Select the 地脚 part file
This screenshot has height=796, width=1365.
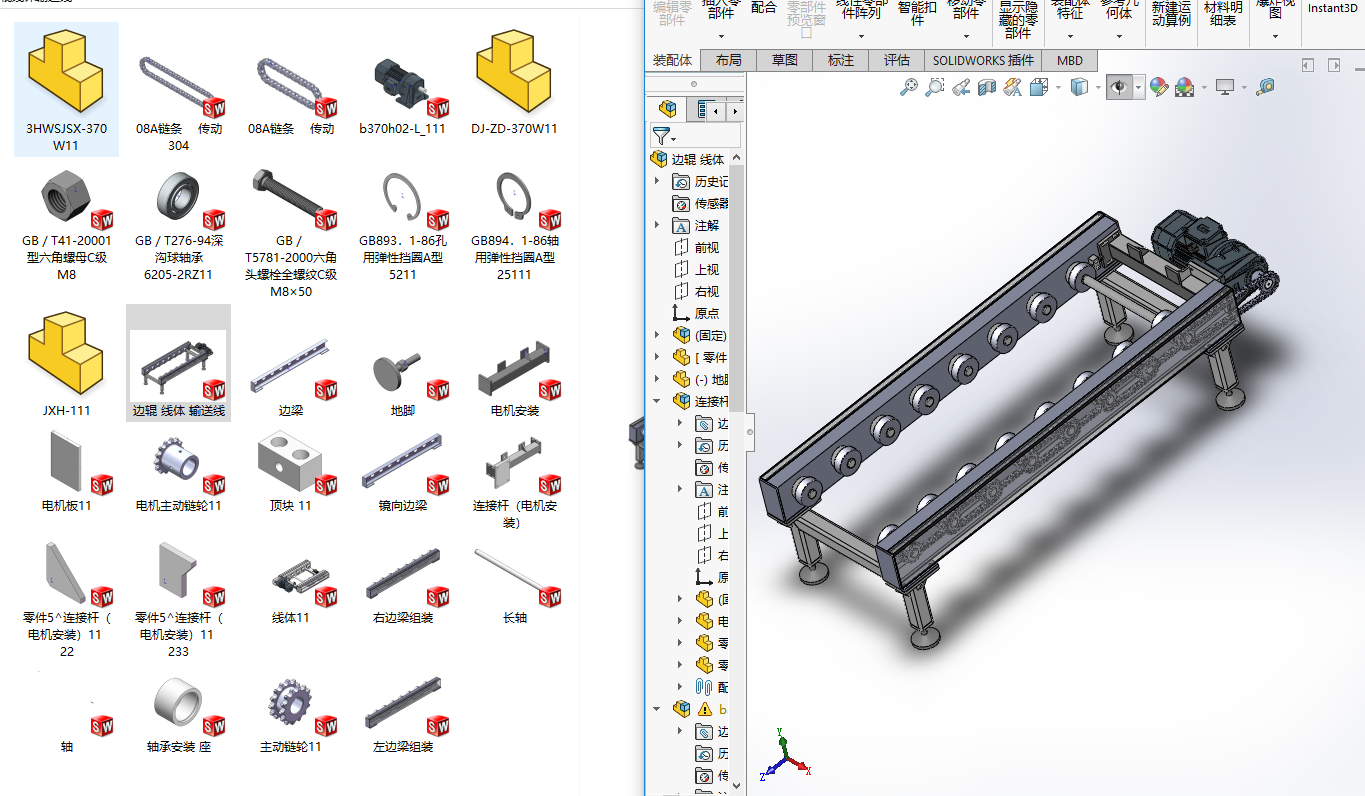pyautogui.click(x=403, y=380)
